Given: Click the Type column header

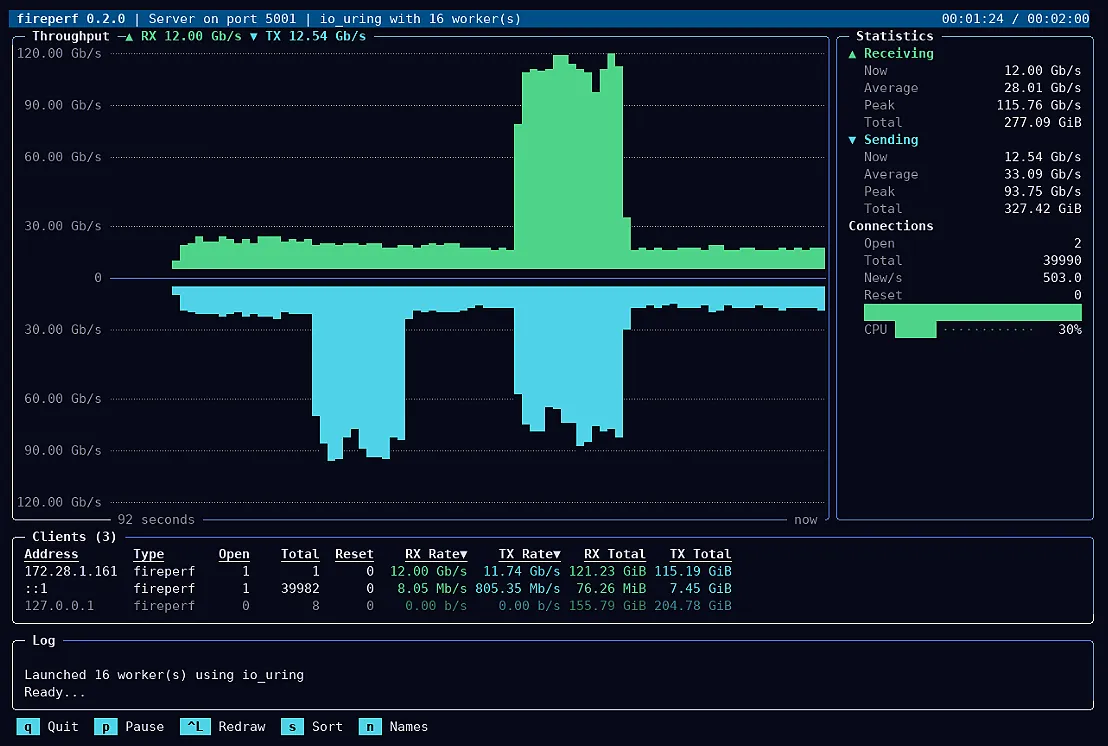Looking at the screenshot, I should point(148,554).
